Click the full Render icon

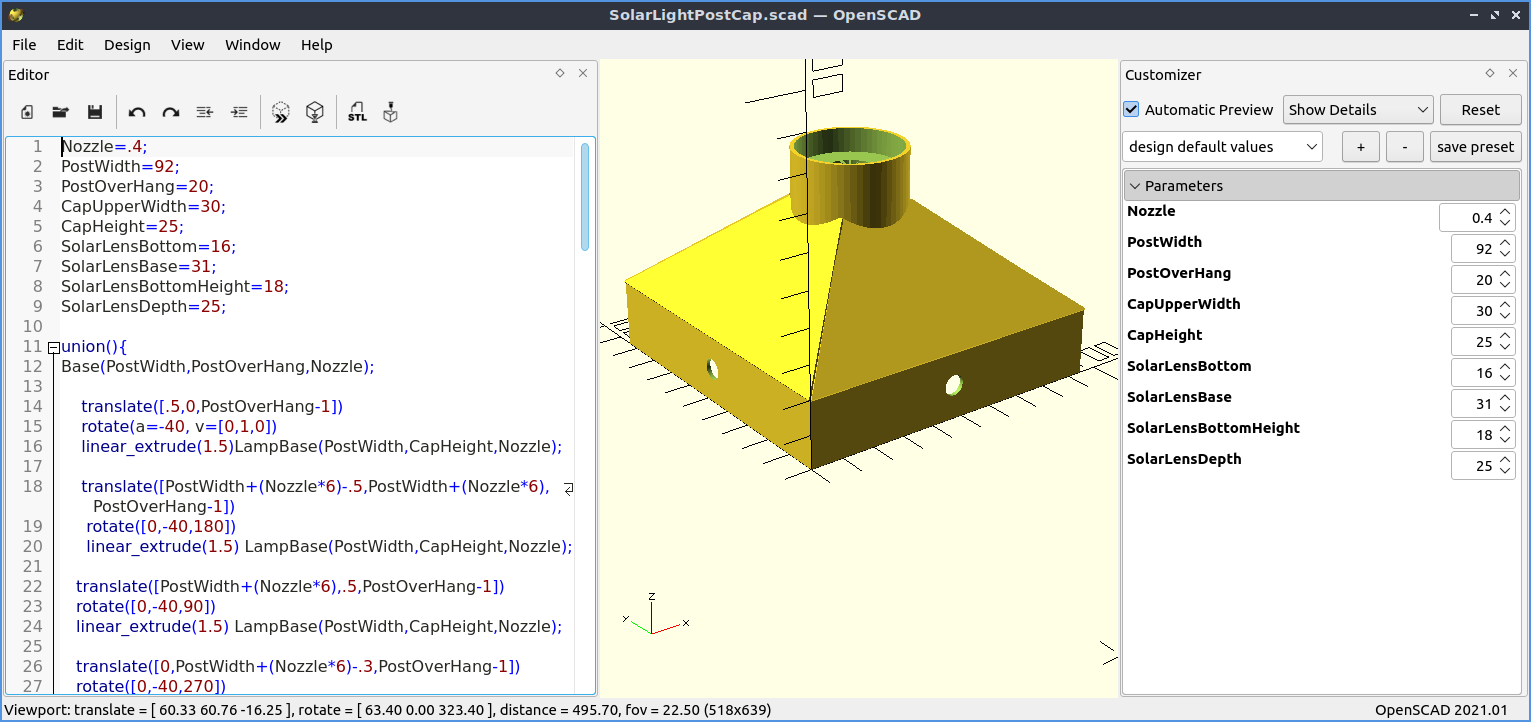pyautogui.click(x=315, y=112)
